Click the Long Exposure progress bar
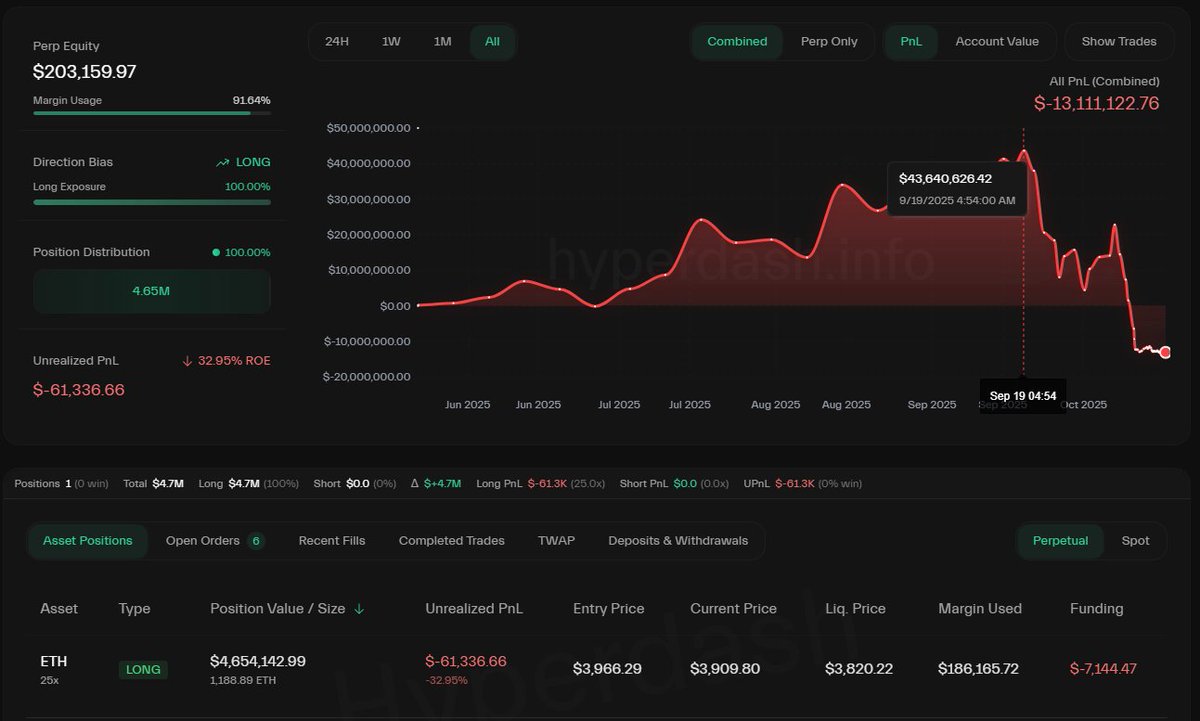The width and height of the screenshot is (1200, 721). pyautogui.click(x=152, y=202)
